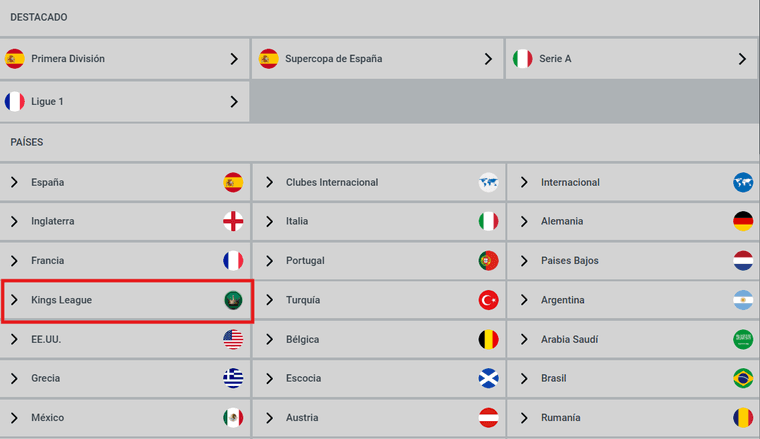Click the Scotland flag icon
The width and height of the screenshot is (760, 439).
[x=488, y=378]
